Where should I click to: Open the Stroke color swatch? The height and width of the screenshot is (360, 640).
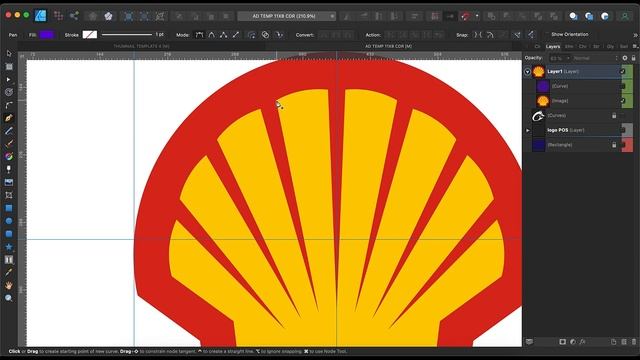(90, 35)
